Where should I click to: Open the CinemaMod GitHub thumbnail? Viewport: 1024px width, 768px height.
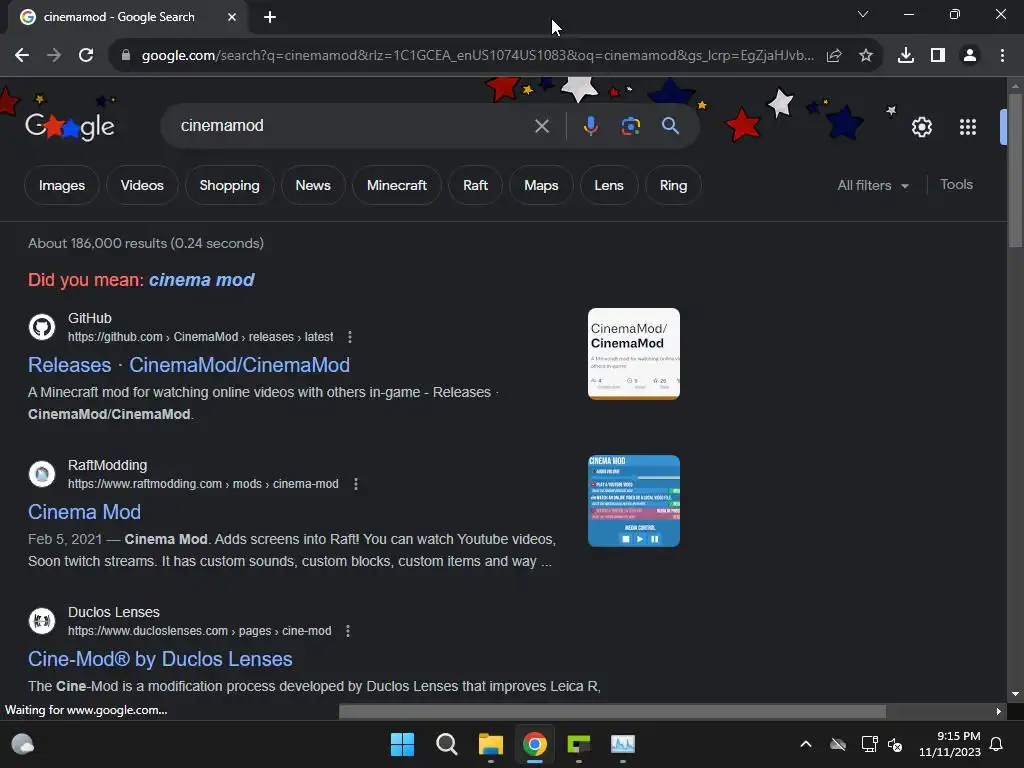click(633, 353)
